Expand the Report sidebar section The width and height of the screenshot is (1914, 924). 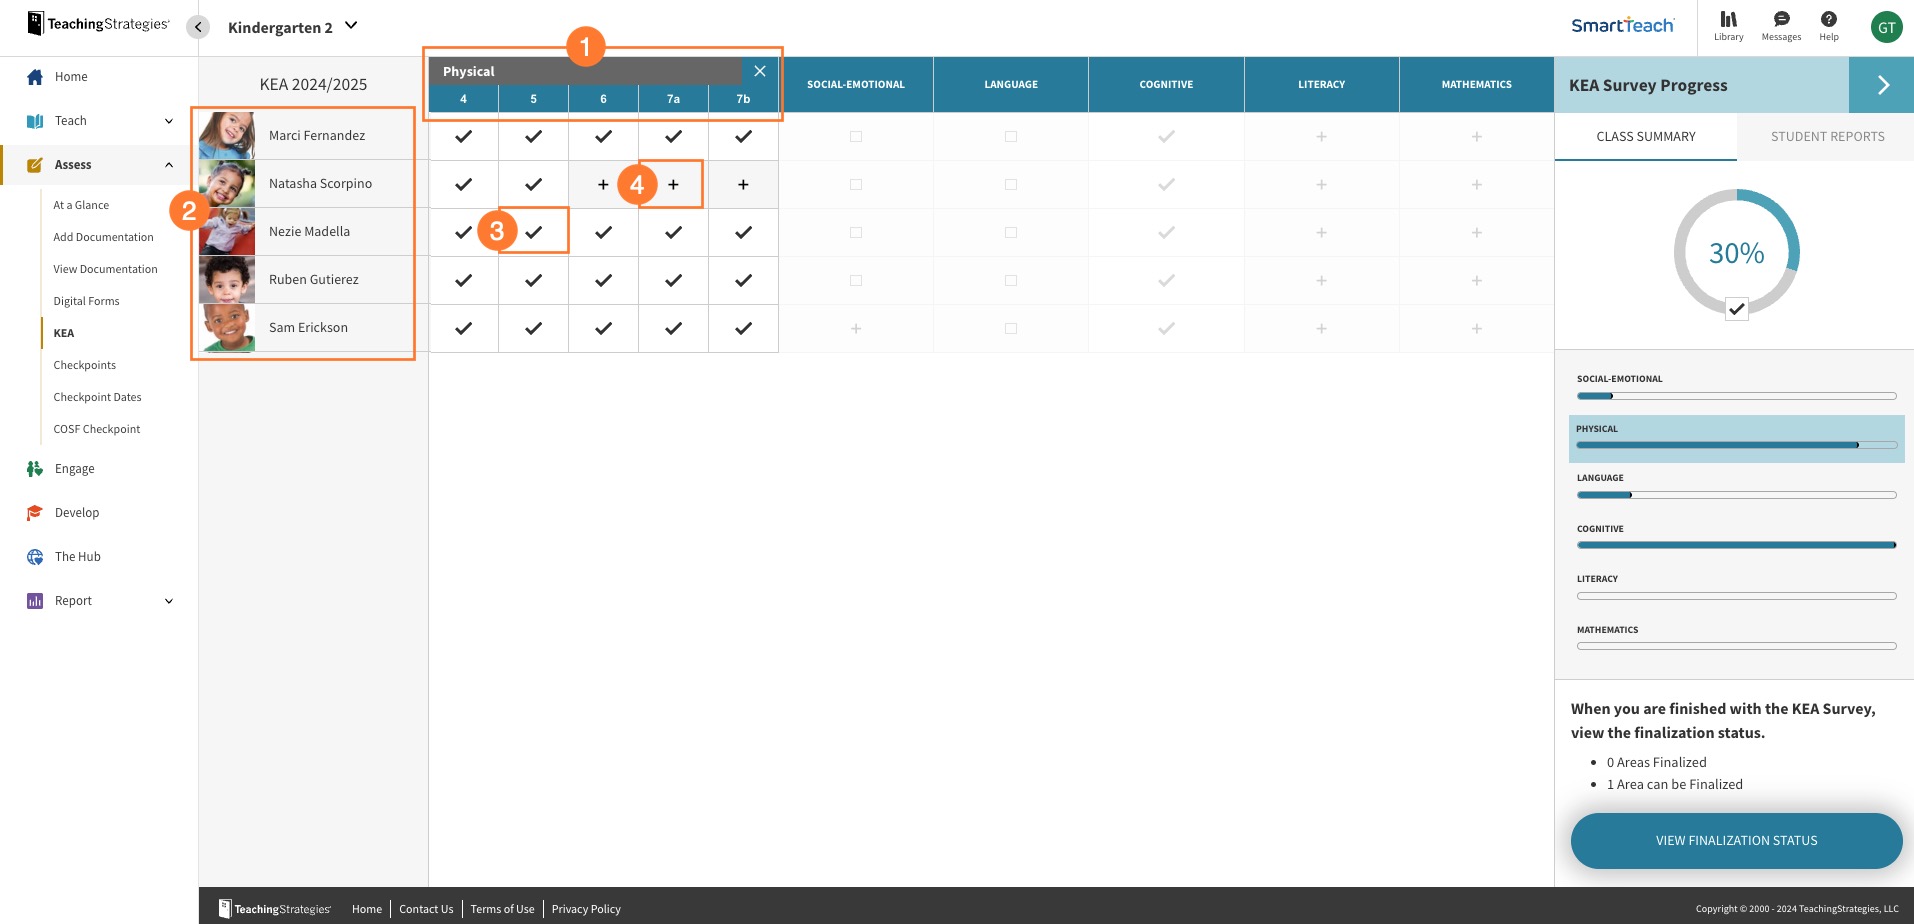click(168, 600)
